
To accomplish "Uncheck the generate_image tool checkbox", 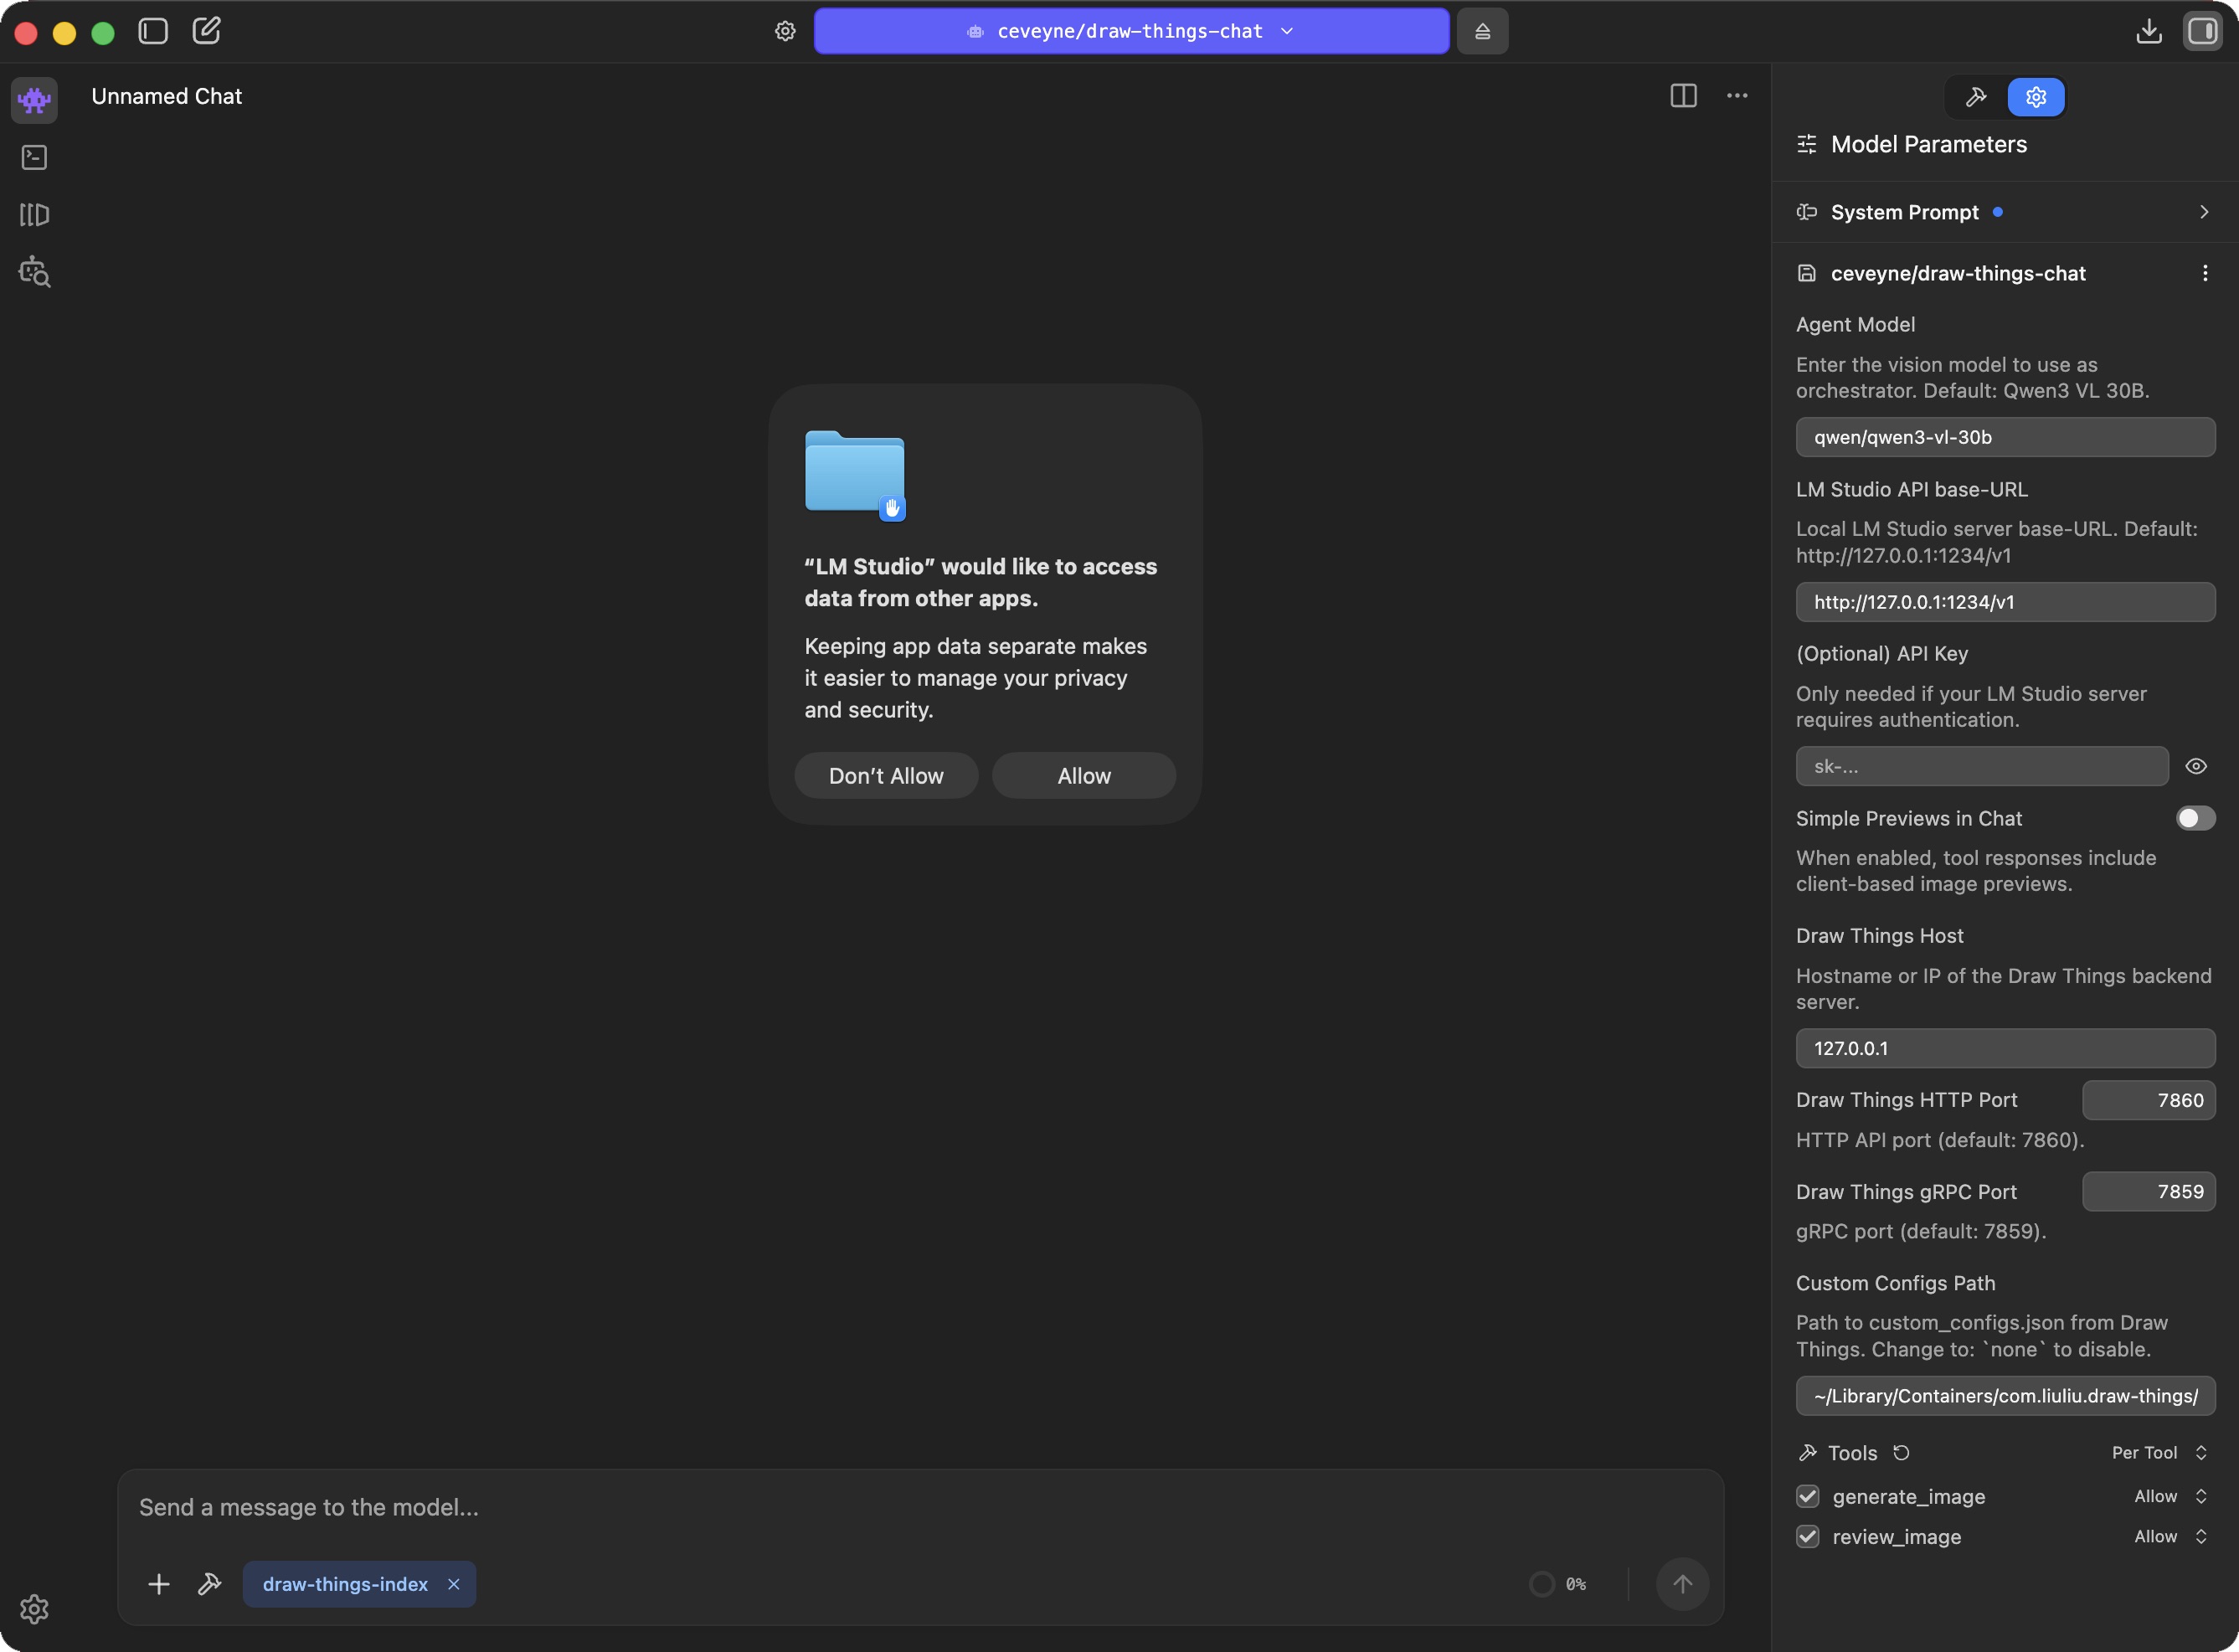I will tap(1807, 1496).
